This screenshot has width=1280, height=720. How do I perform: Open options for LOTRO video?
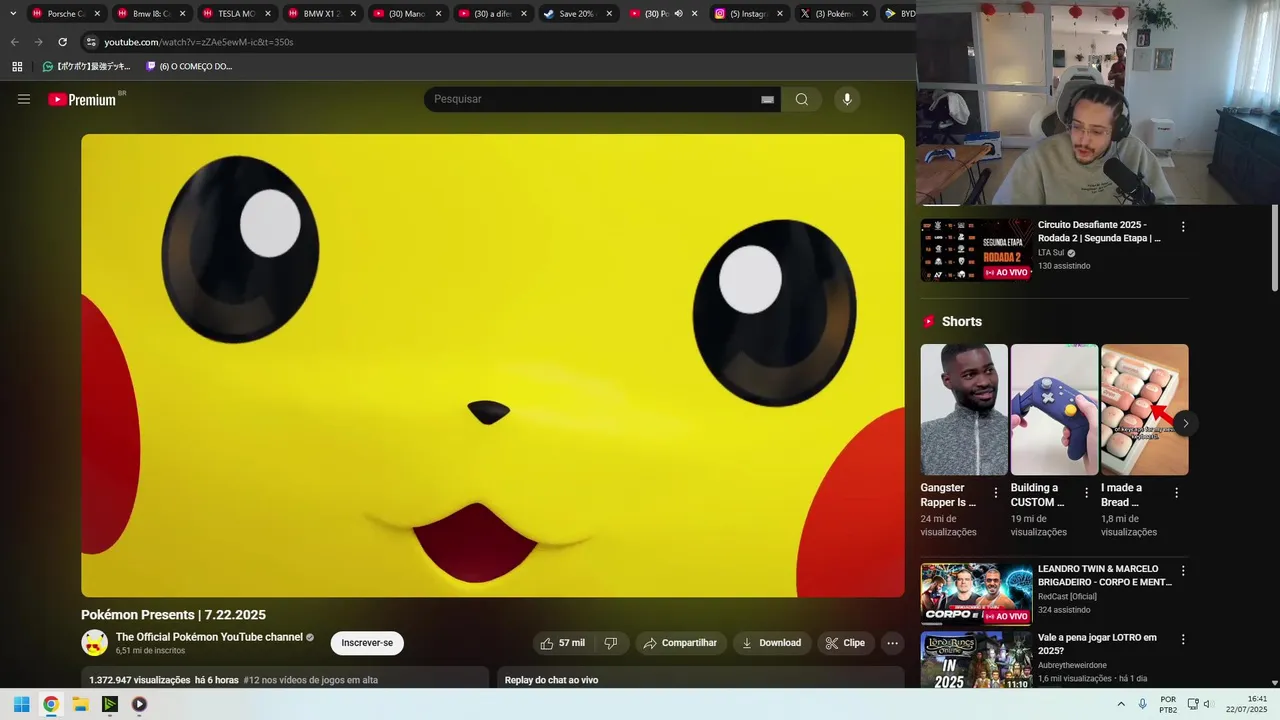[x=1183, y=639]
